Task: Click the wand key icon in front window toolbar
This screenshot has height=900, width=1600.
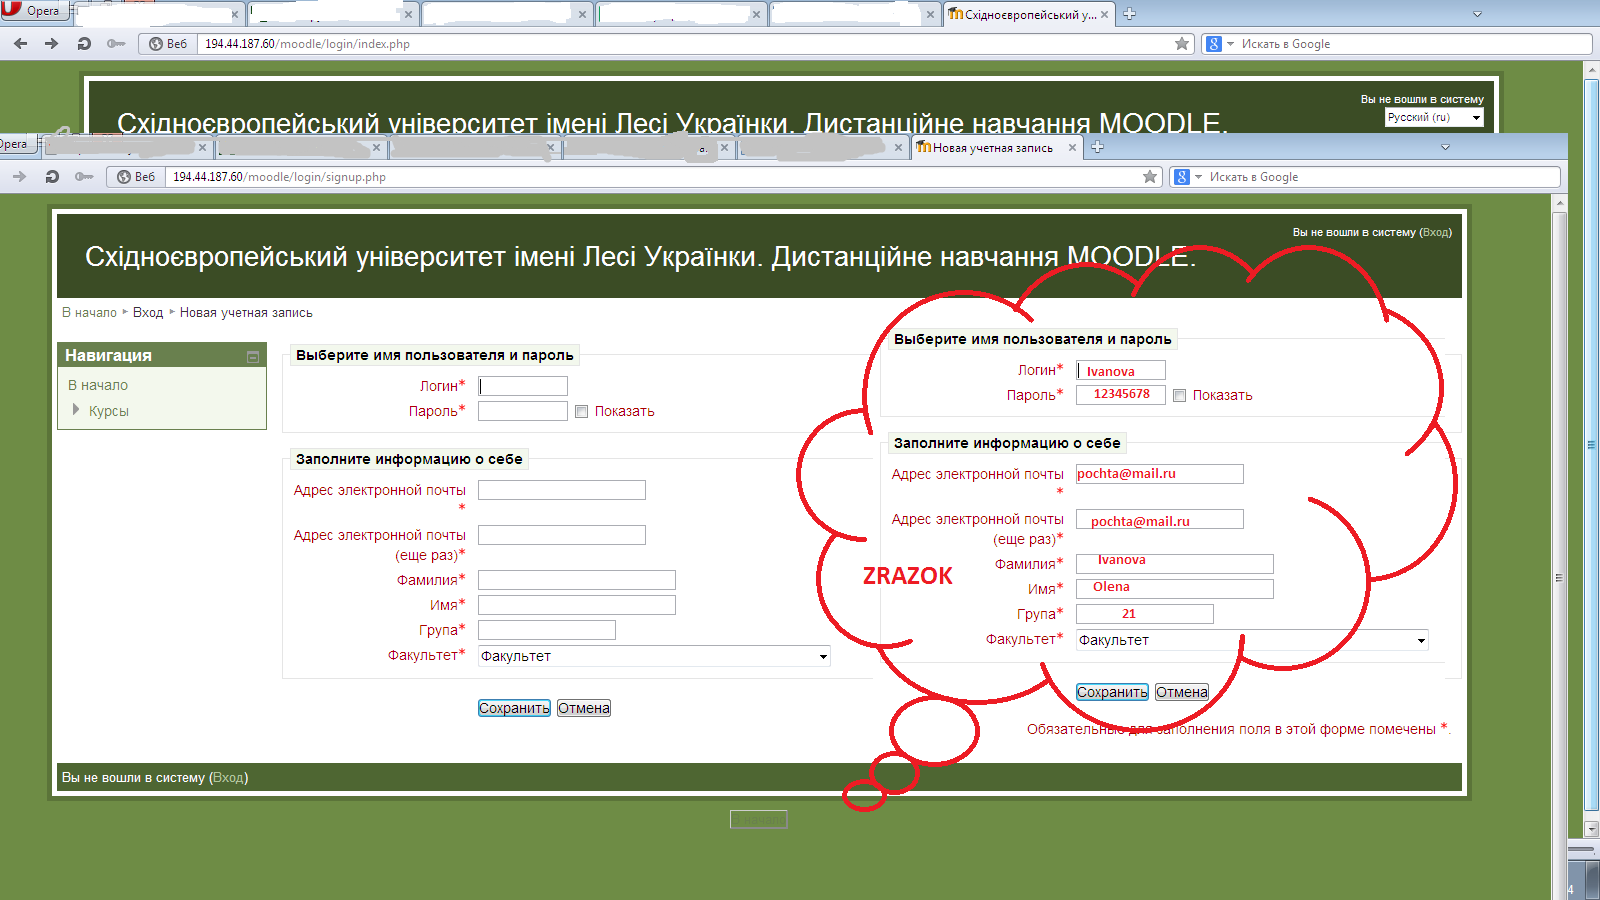Action: tap(84, 177)
